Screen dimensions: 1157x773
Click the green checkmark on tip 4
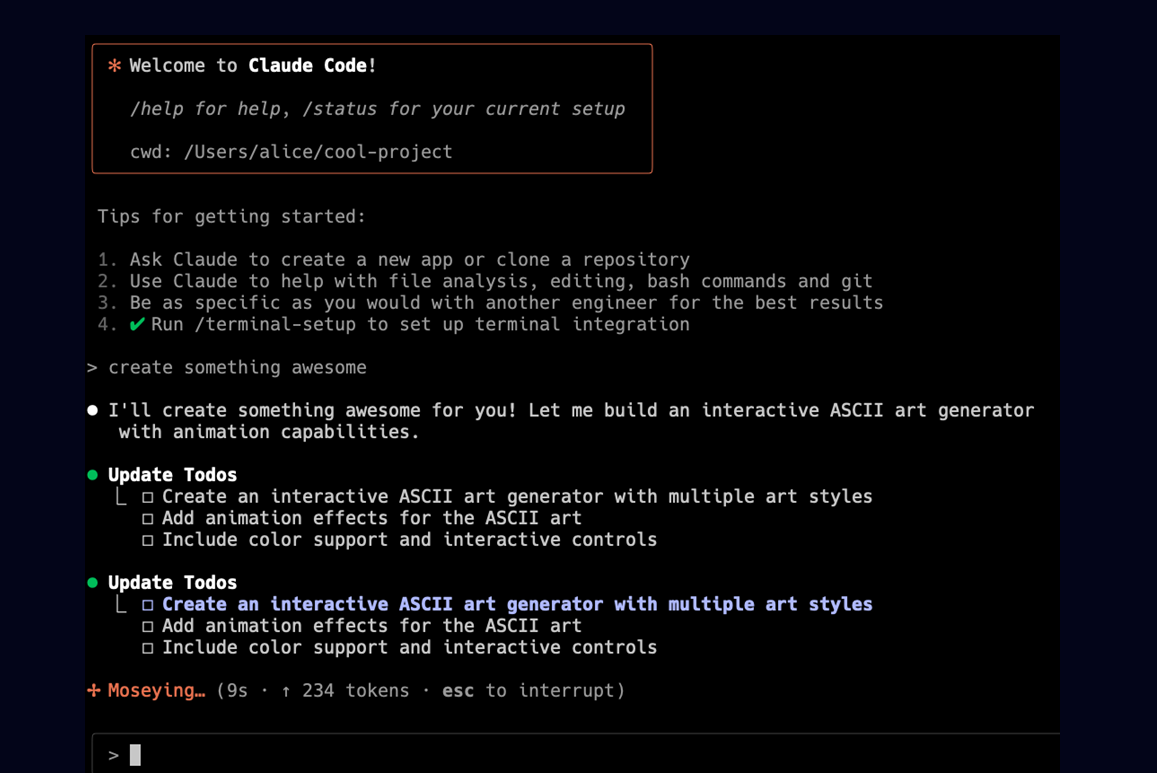pyautogui.click(x=137, y=324)
